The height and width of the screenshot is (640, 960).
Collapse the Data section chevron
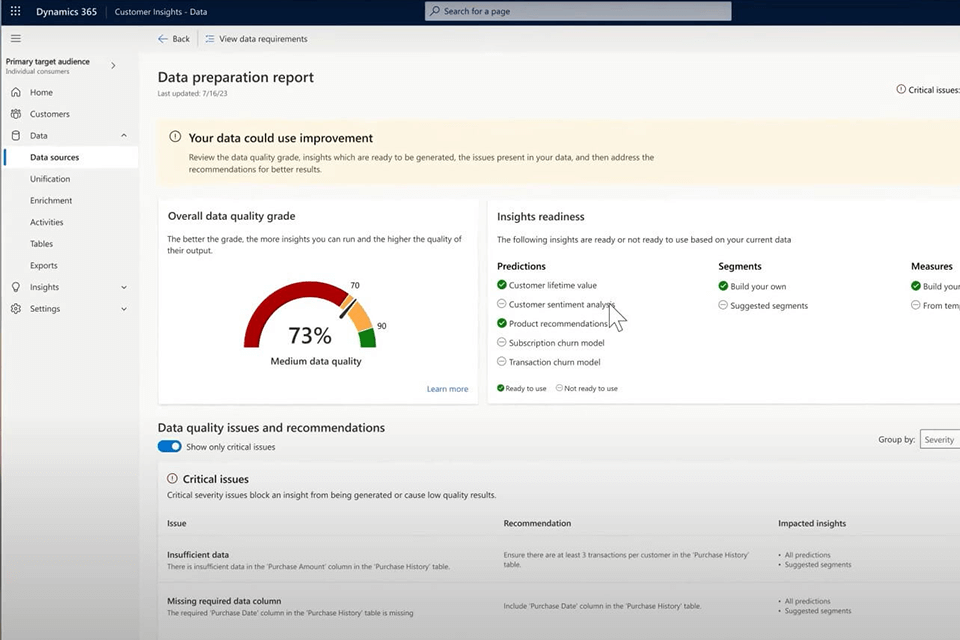click(124, 136)
